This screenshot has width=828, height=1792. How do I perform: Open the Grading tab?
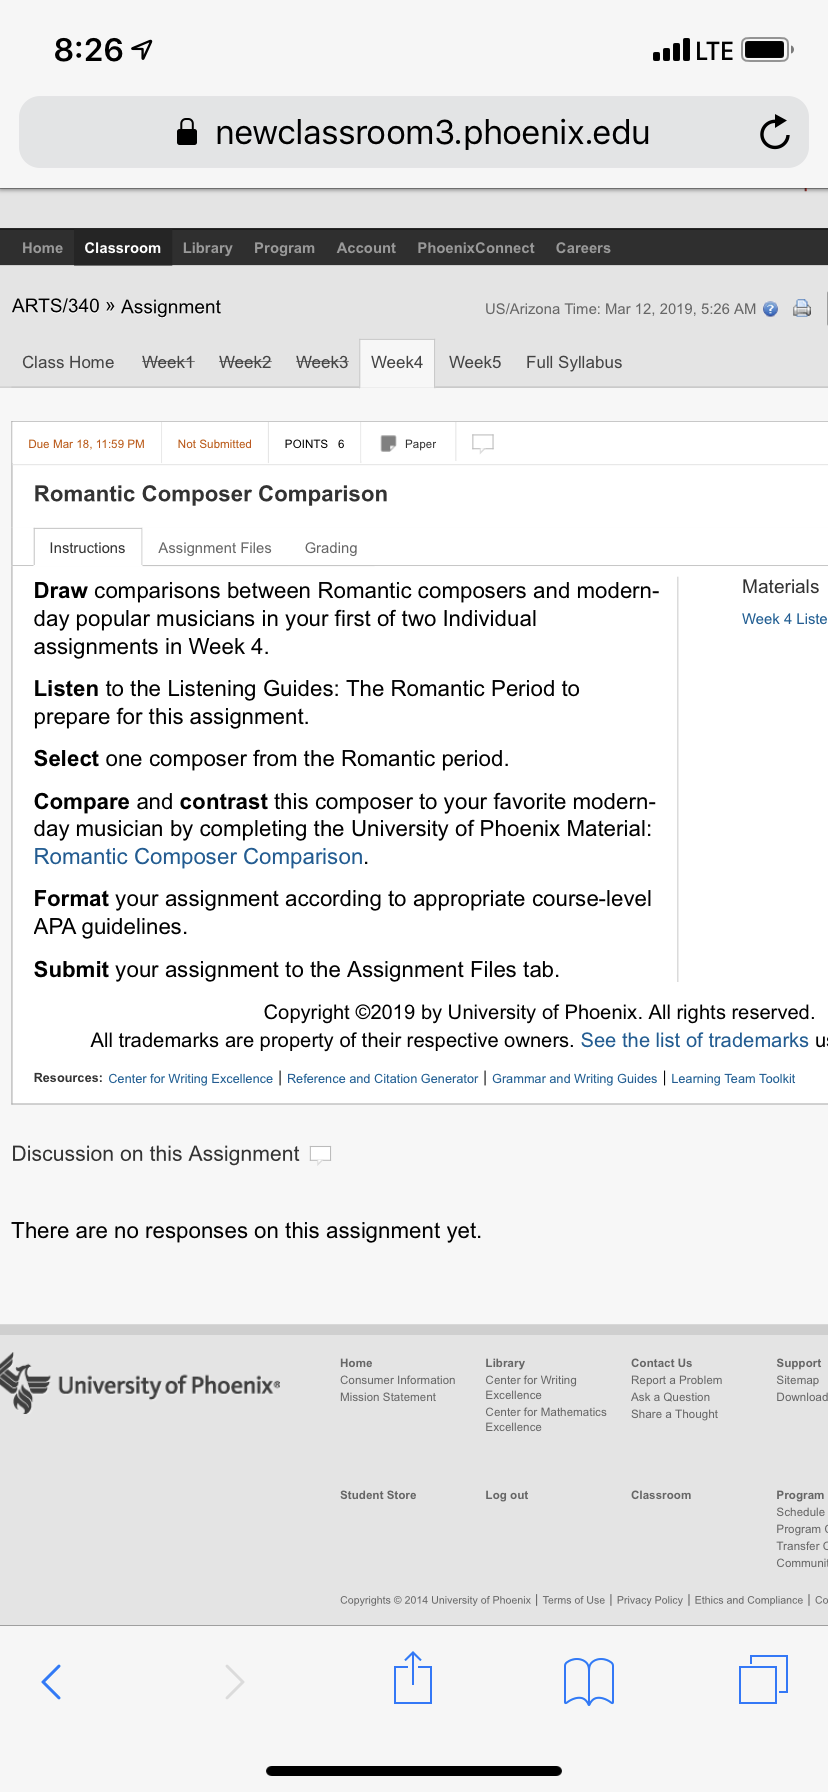click(331, 548)
